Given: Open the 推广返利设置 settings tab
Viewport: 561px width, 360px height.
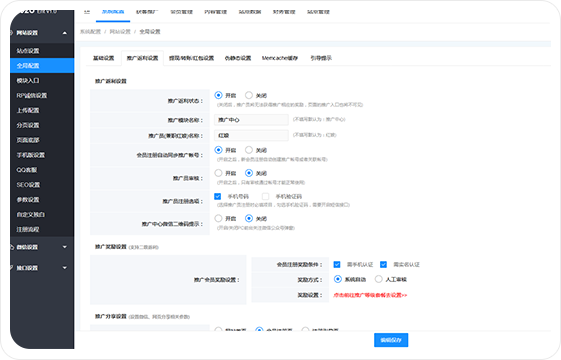Looking at the screenshot, I should tap(142, 58).
